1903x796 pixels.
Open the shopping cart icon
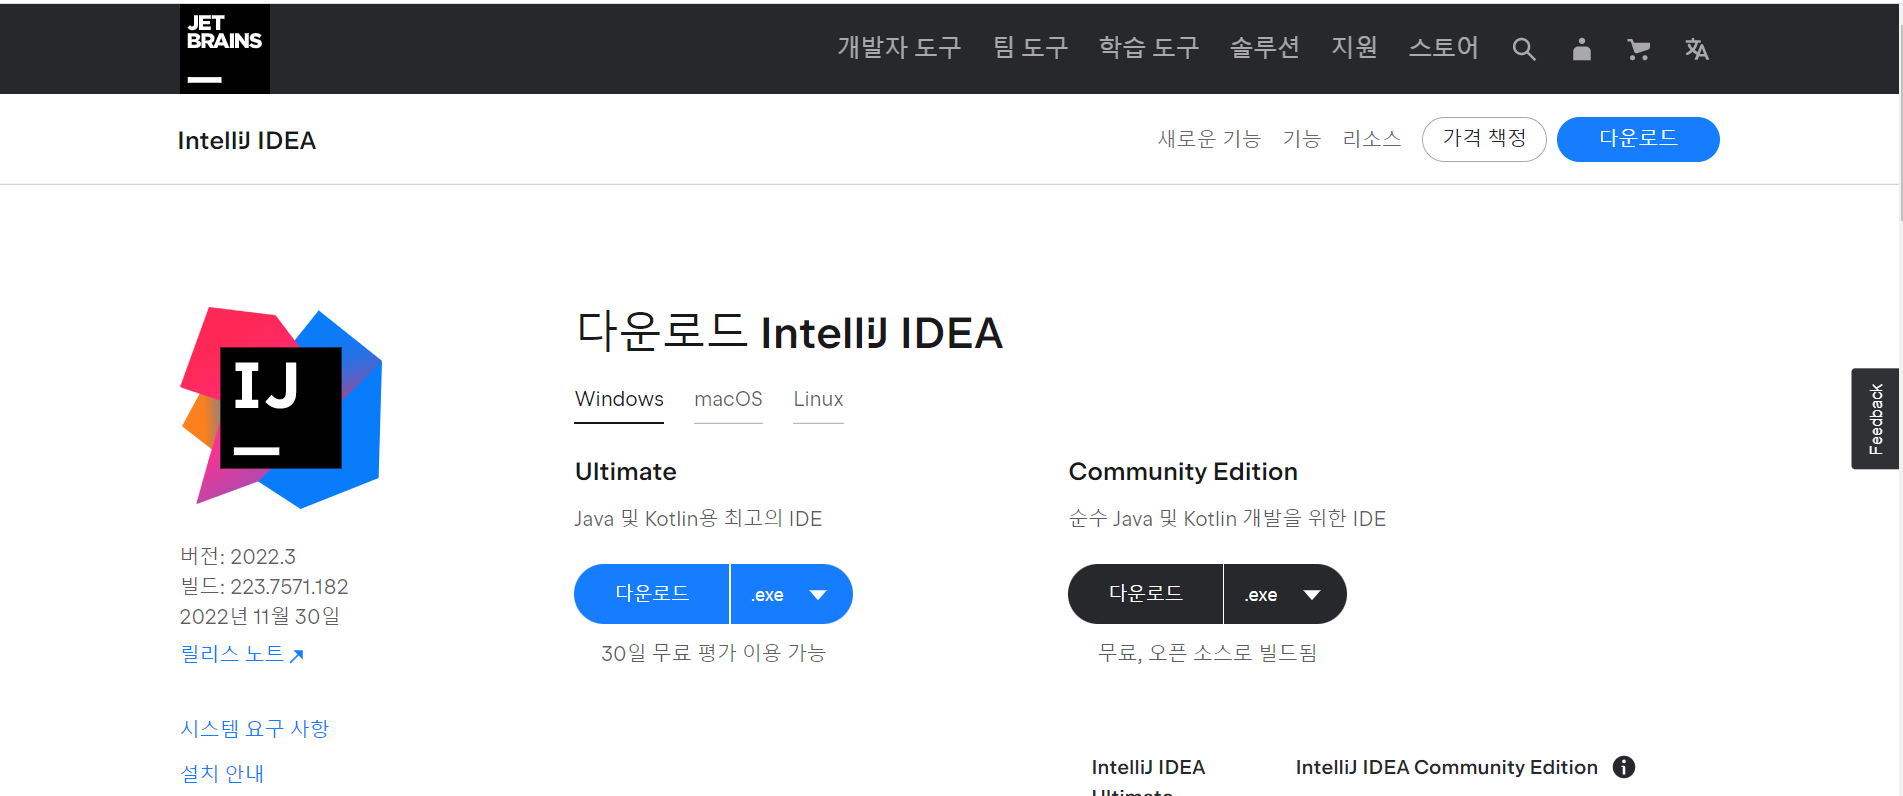click(1638, 49)
